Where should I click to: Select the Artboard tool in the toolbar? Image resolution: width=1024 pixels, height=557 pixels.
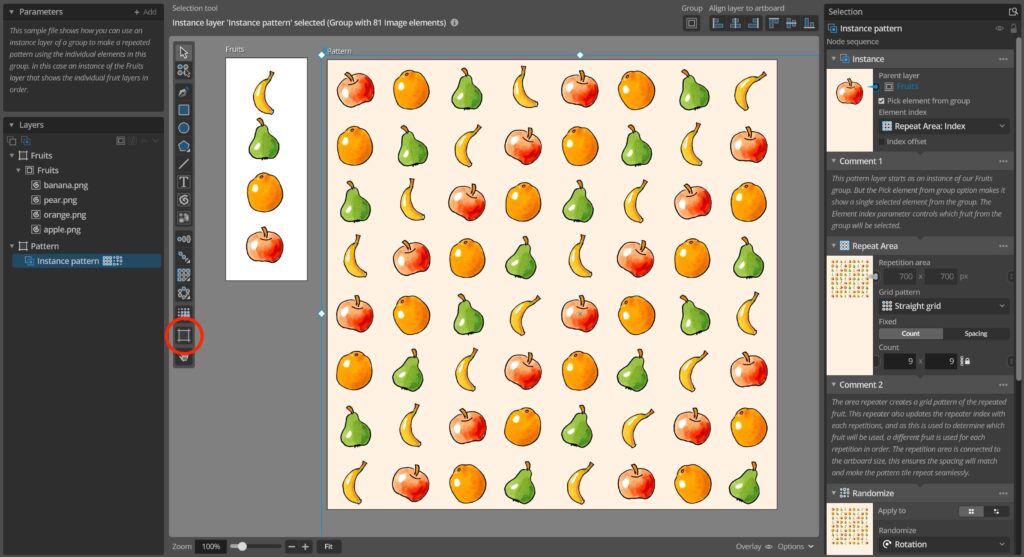[184, 336]
